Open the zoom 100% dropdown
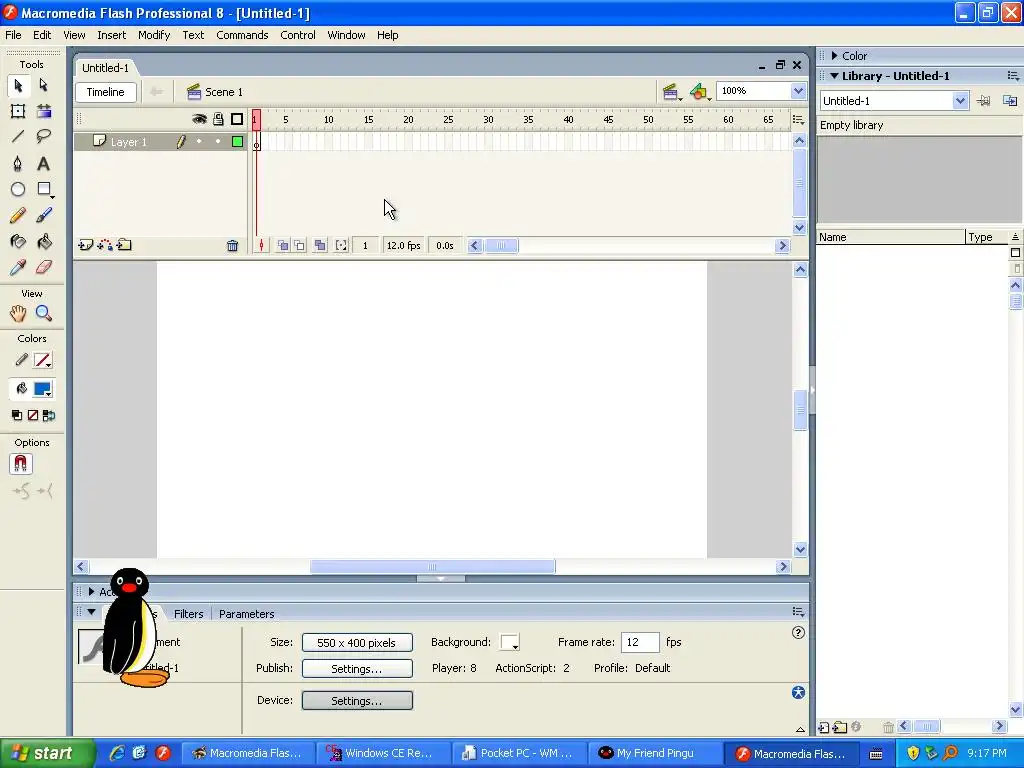Image resolution: width=1024 pixels, height=768 pixels. click(x=798, y=91)
